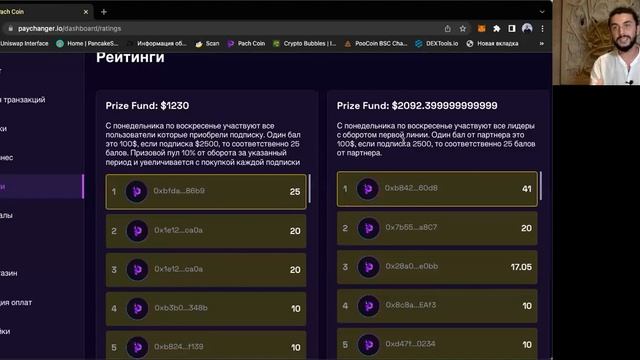Open the Pach Coin bookmark

pyautogui.click(x=246, y=43)
